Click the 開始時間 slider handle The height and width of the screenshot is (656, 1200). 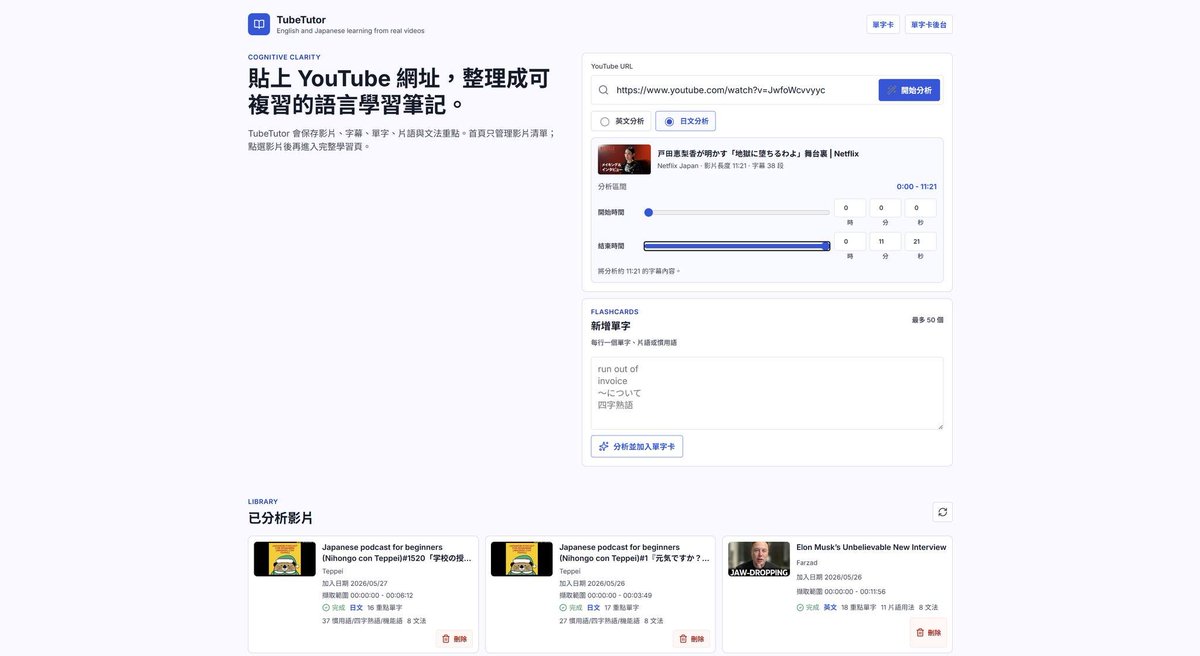(x=648, y=212)
